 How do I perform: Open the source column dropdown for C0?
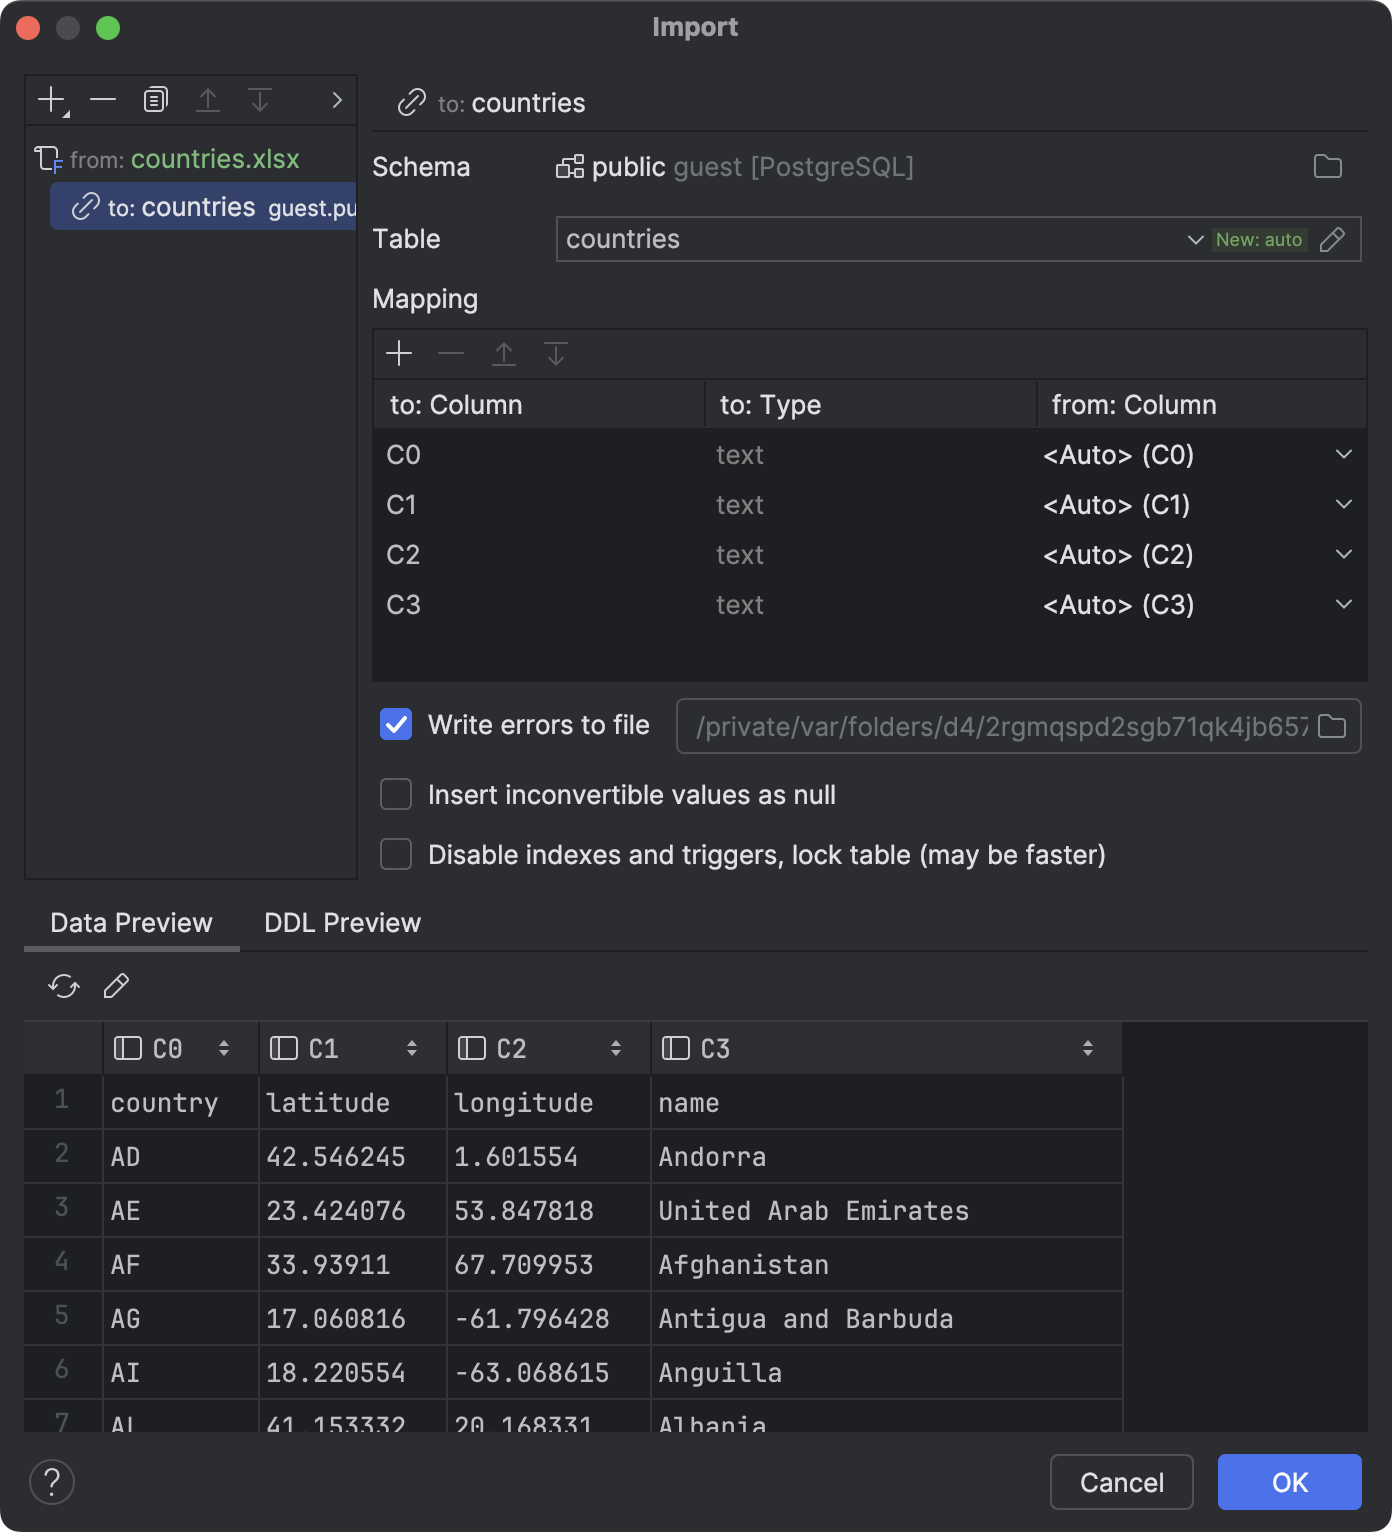point(1343,455)
